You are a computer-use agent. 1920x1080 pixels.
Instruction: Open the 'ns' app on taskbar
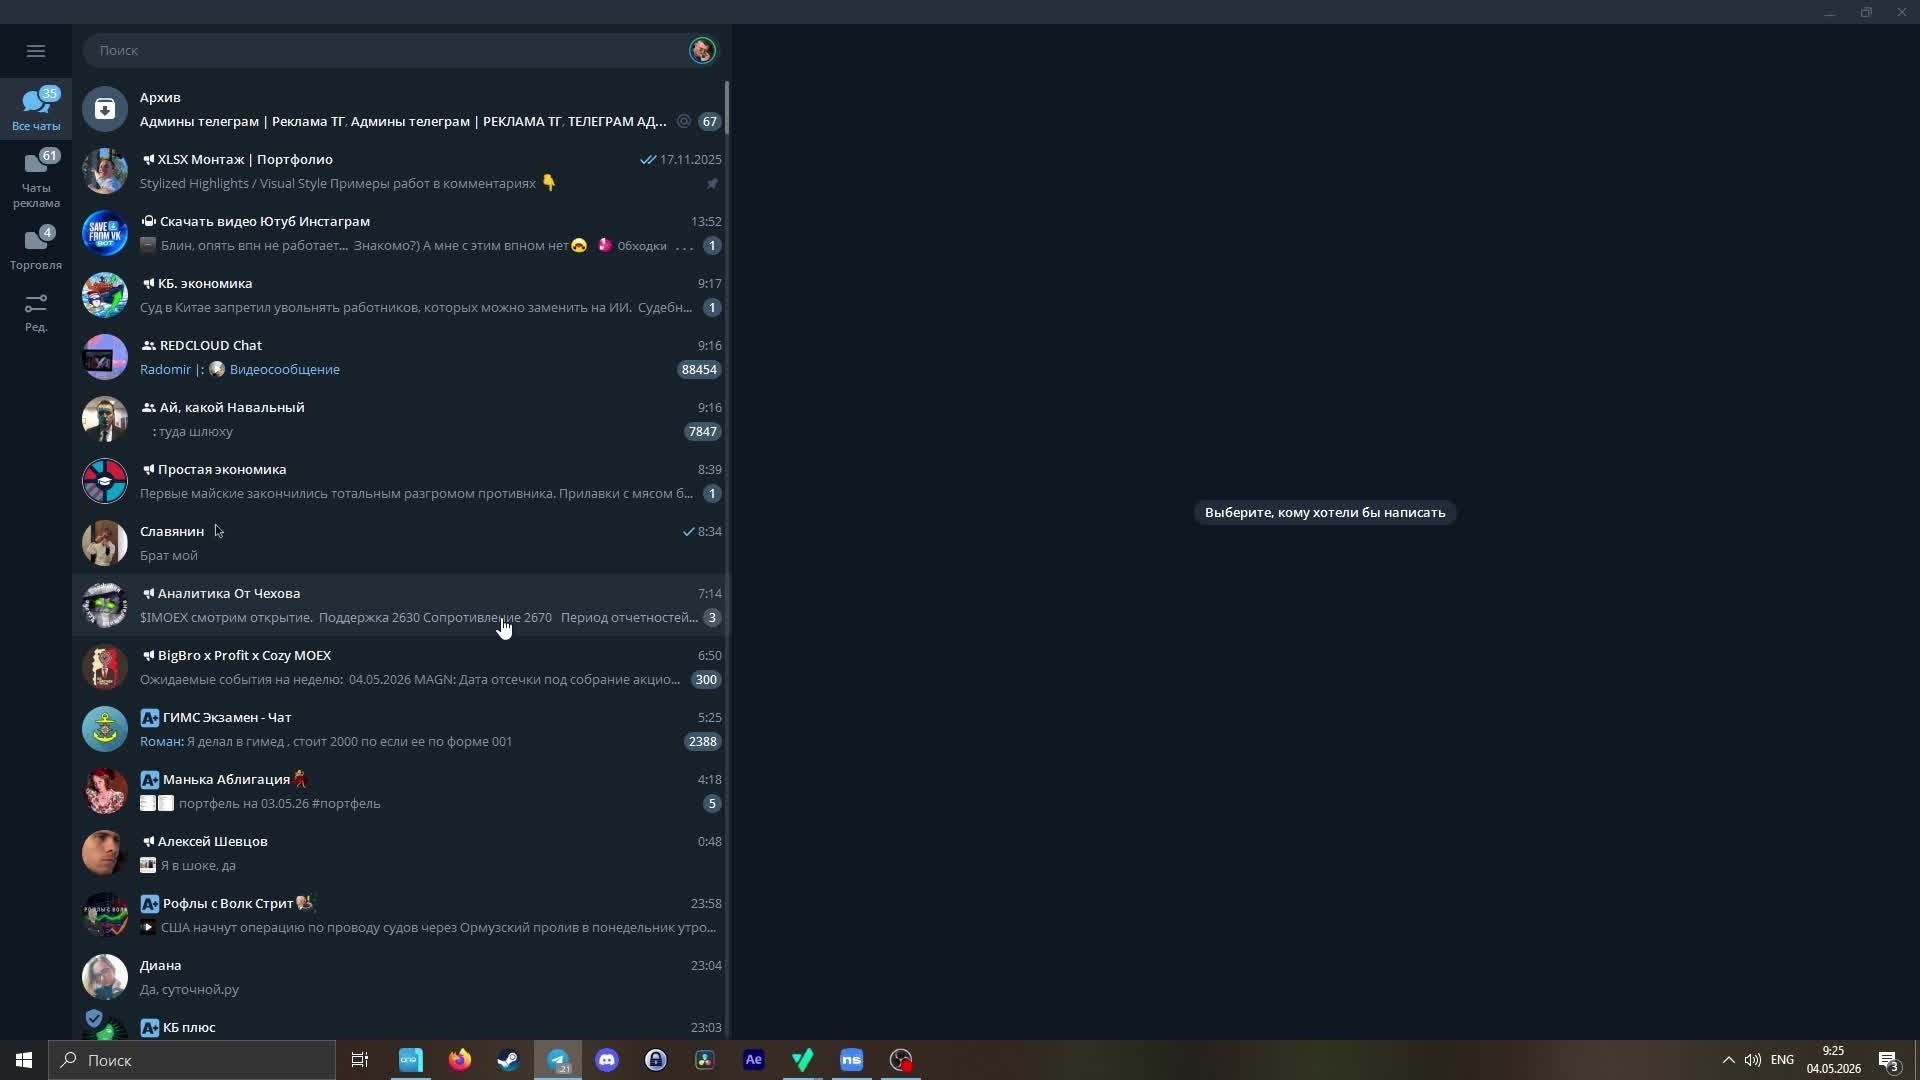point(852,1060)
